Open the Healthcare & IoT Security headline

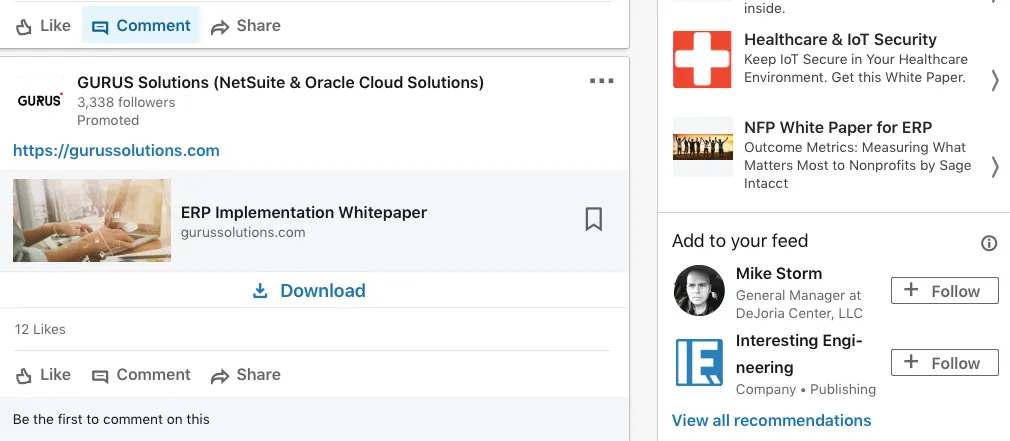pos(840,39)
